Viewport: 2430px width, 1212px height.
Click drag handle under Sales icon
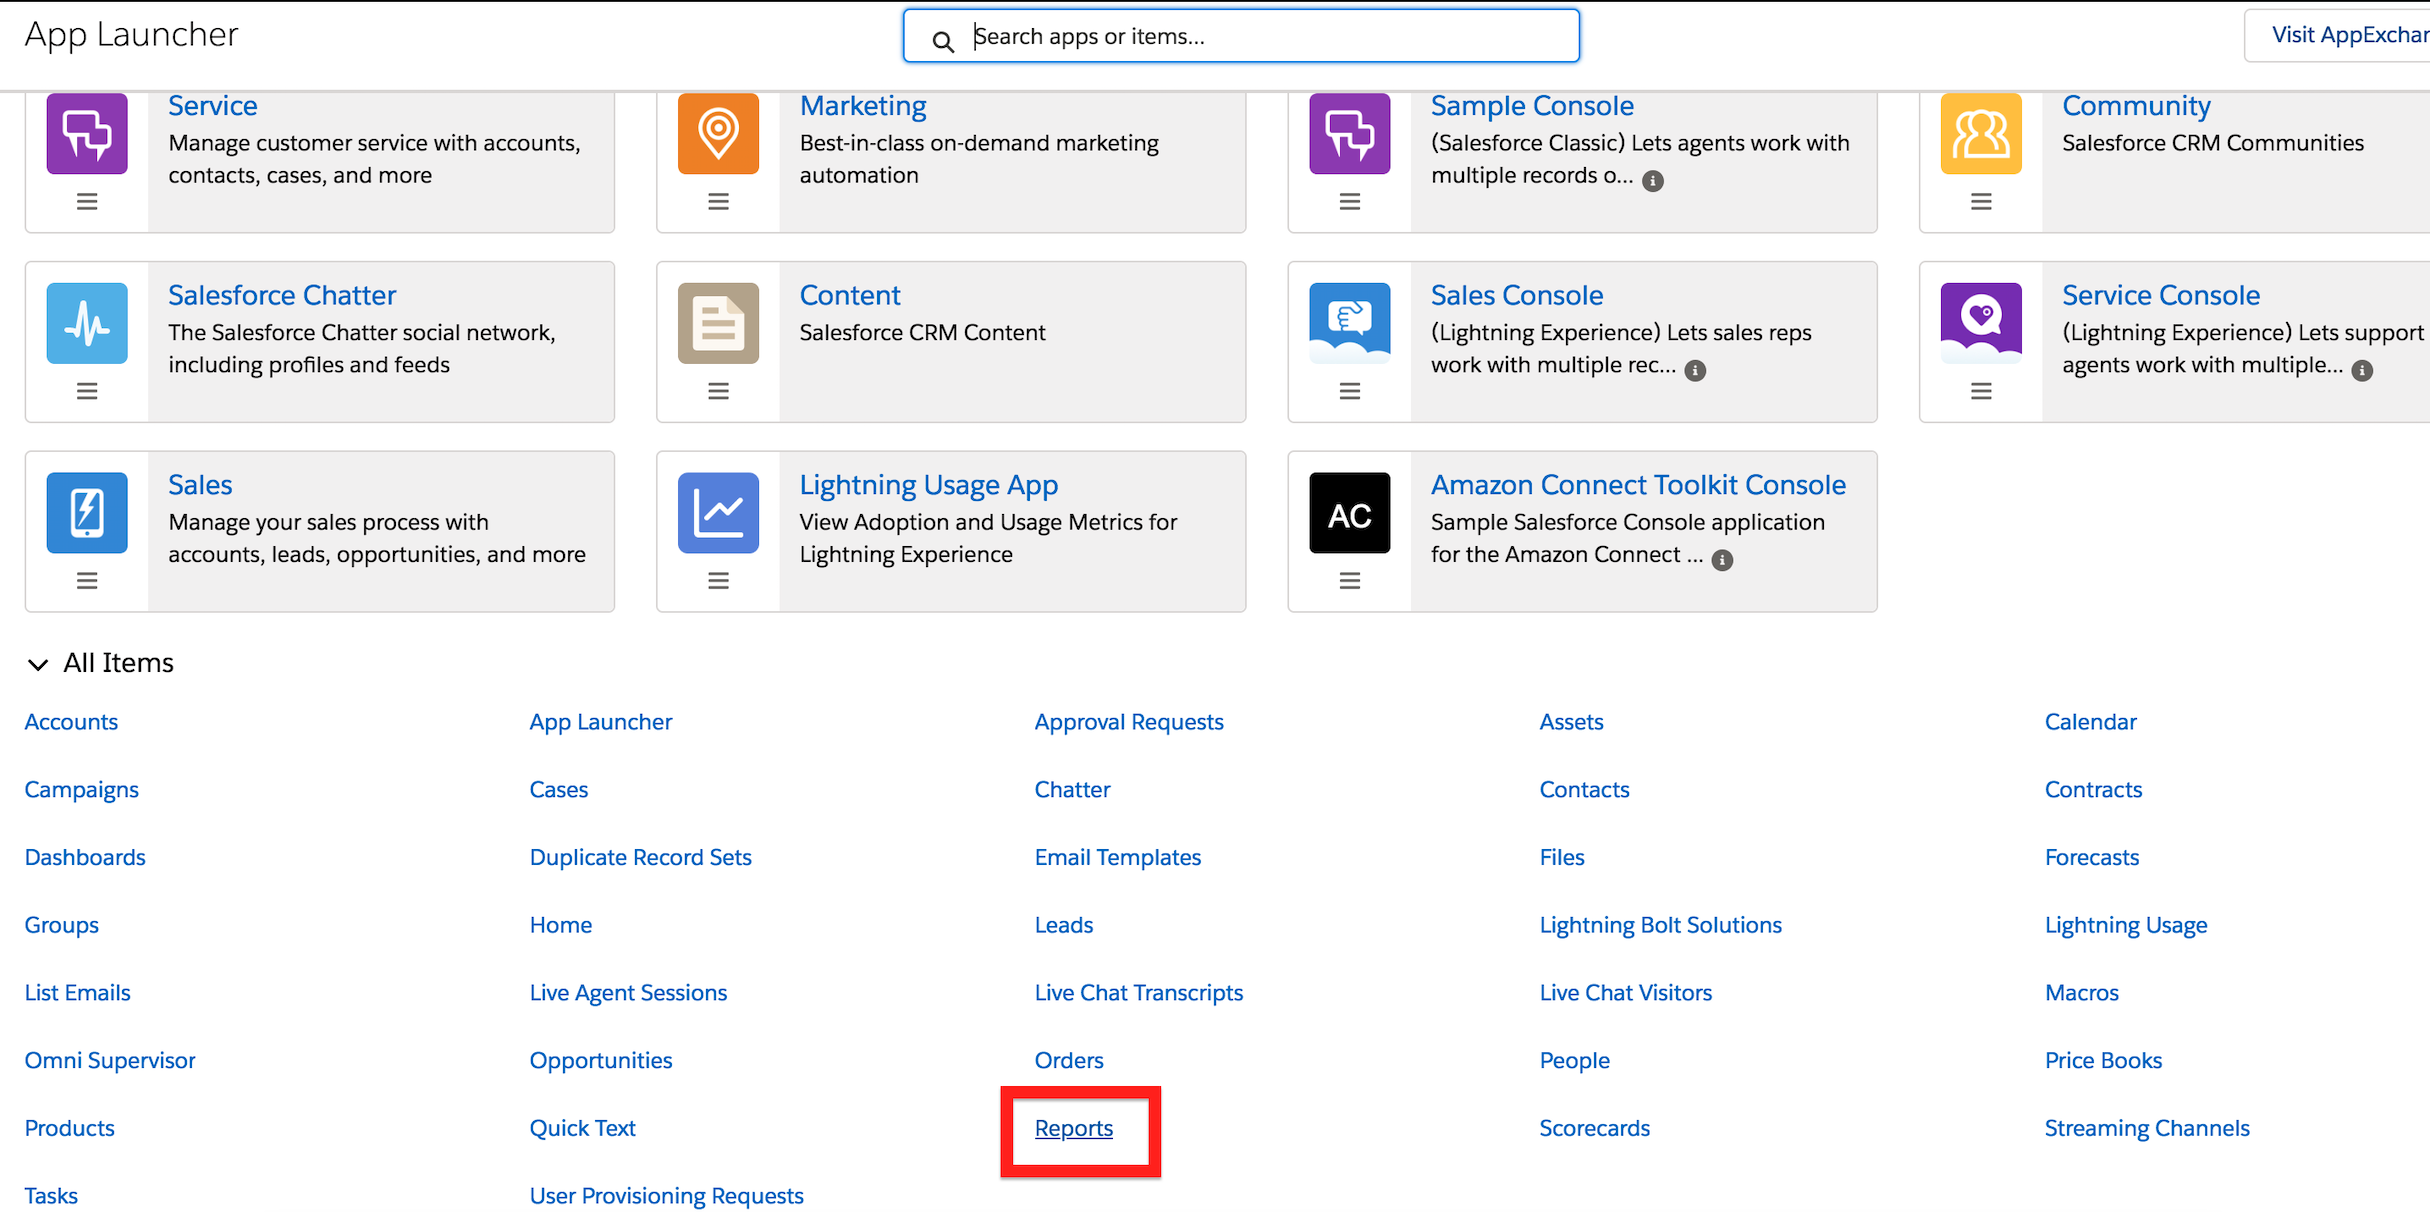(87, 581)
